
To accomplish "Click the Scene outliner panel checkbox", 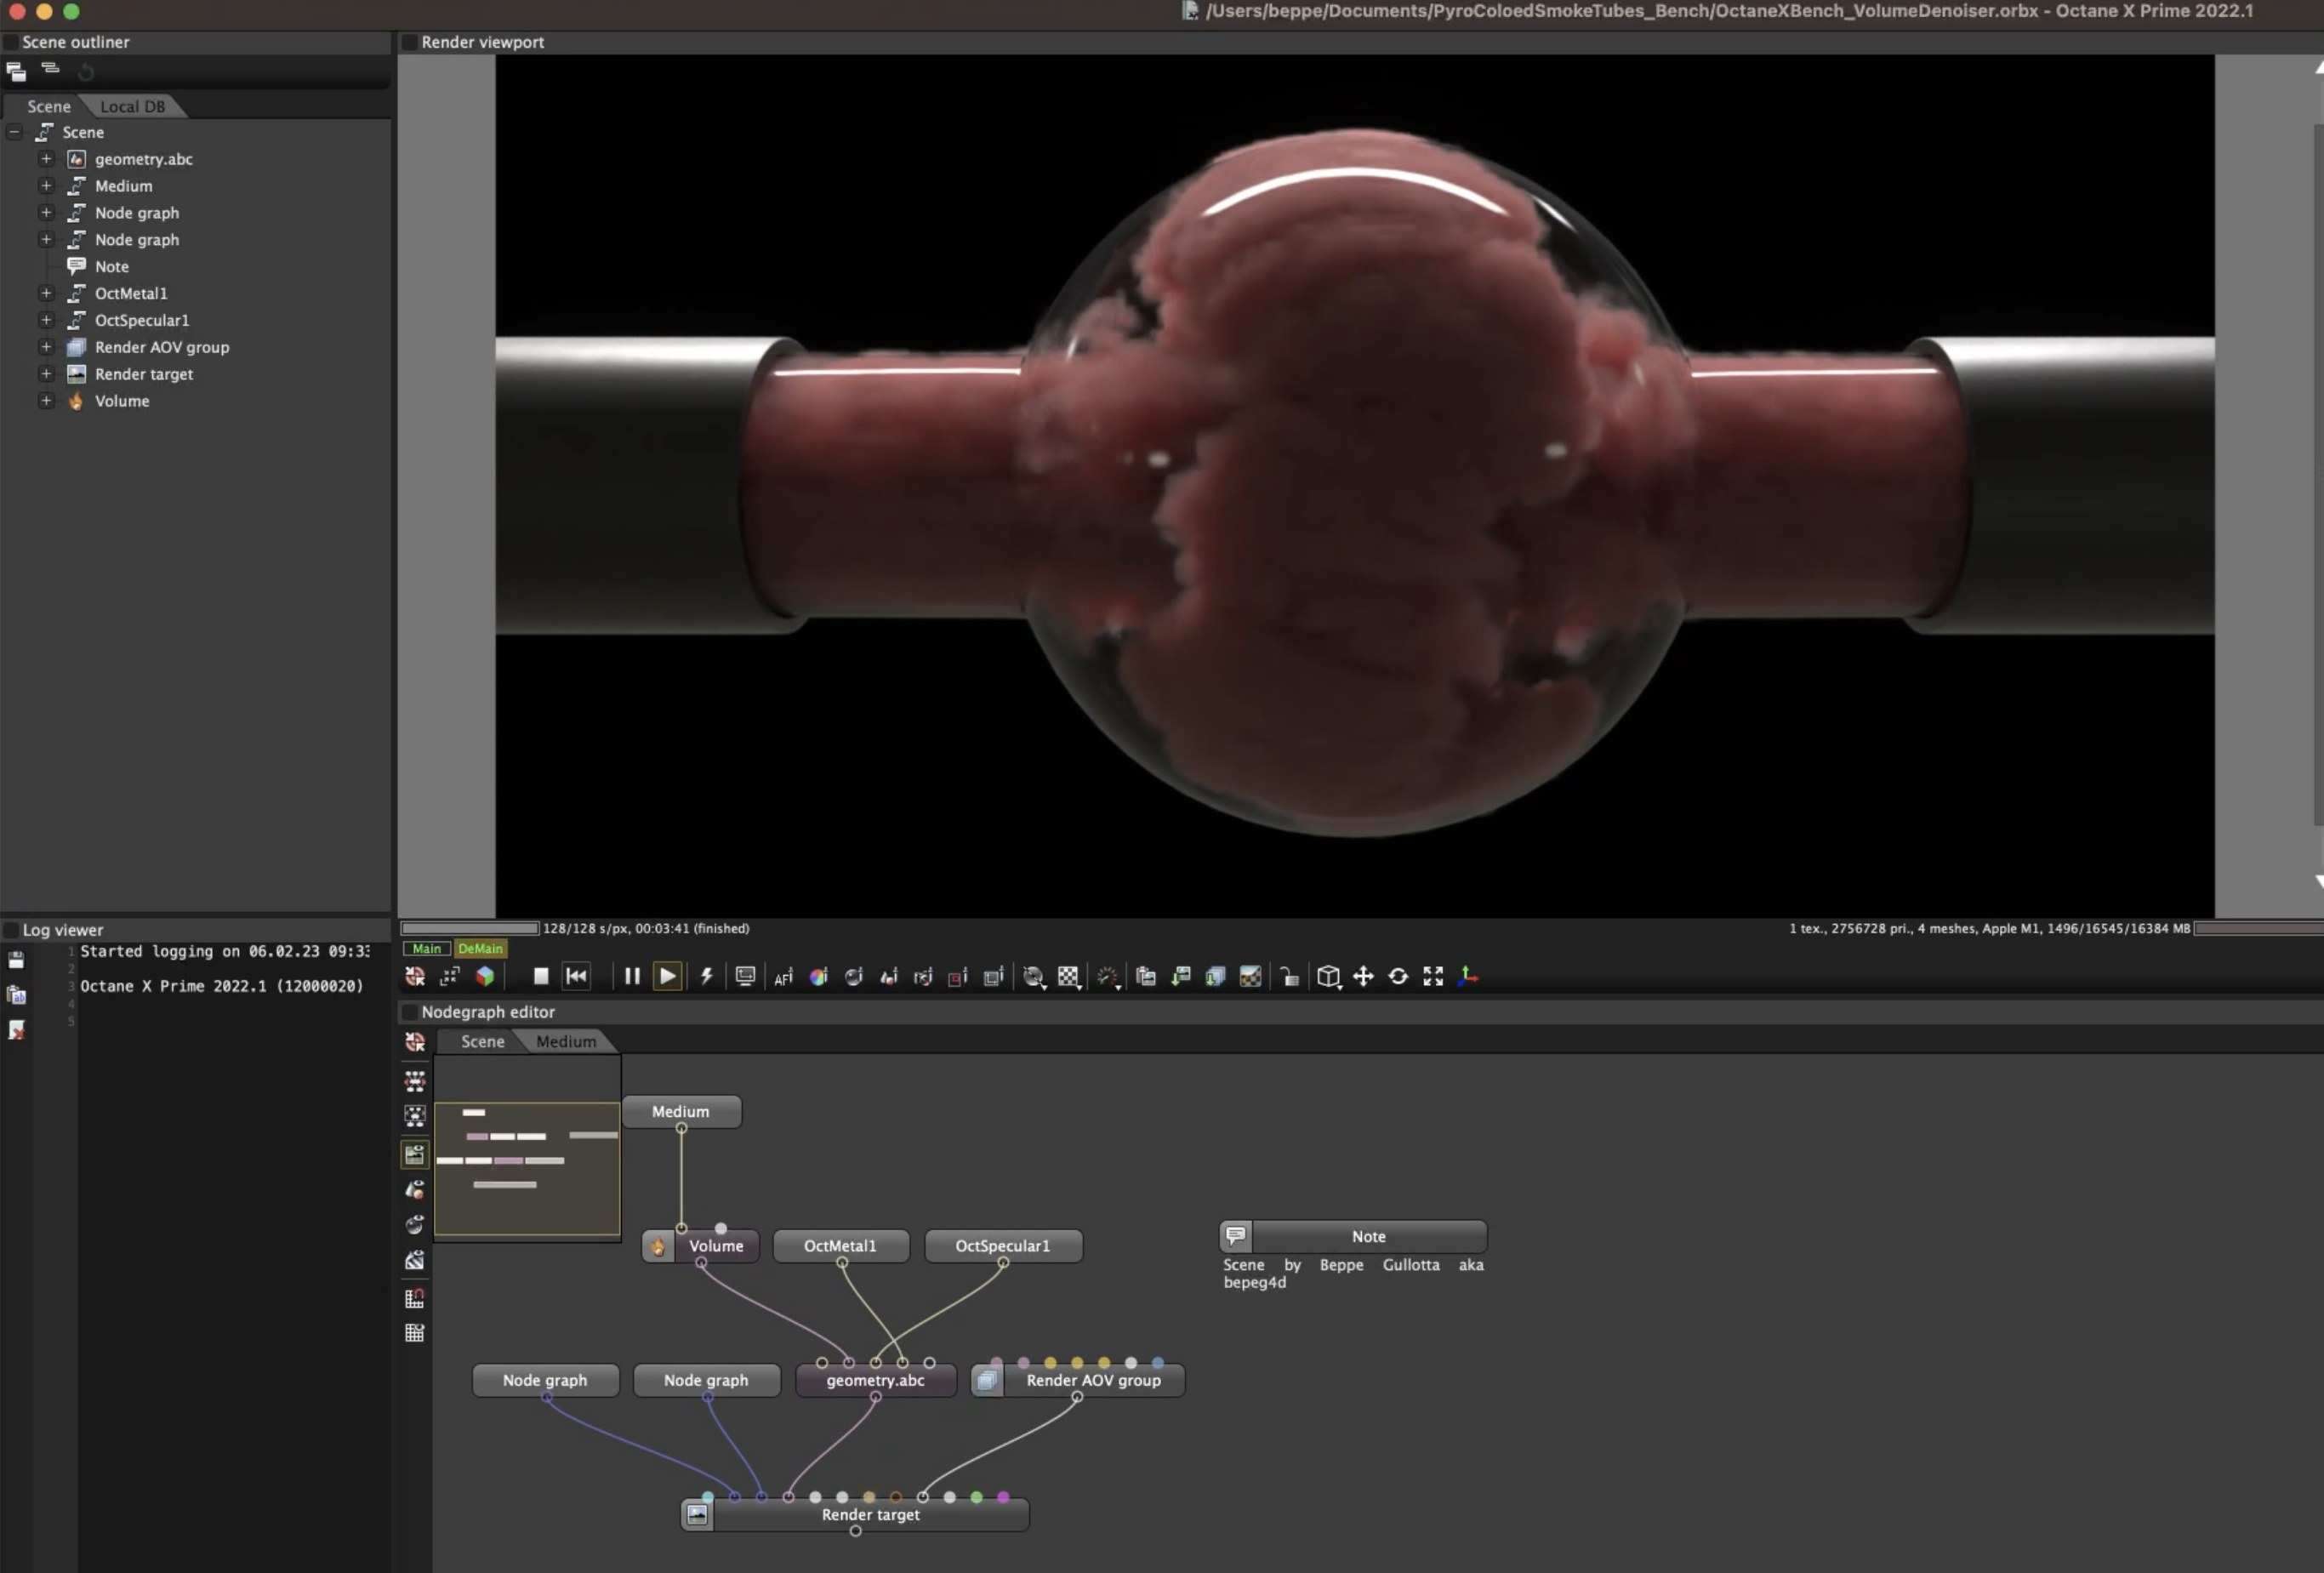I will (11, 42).
